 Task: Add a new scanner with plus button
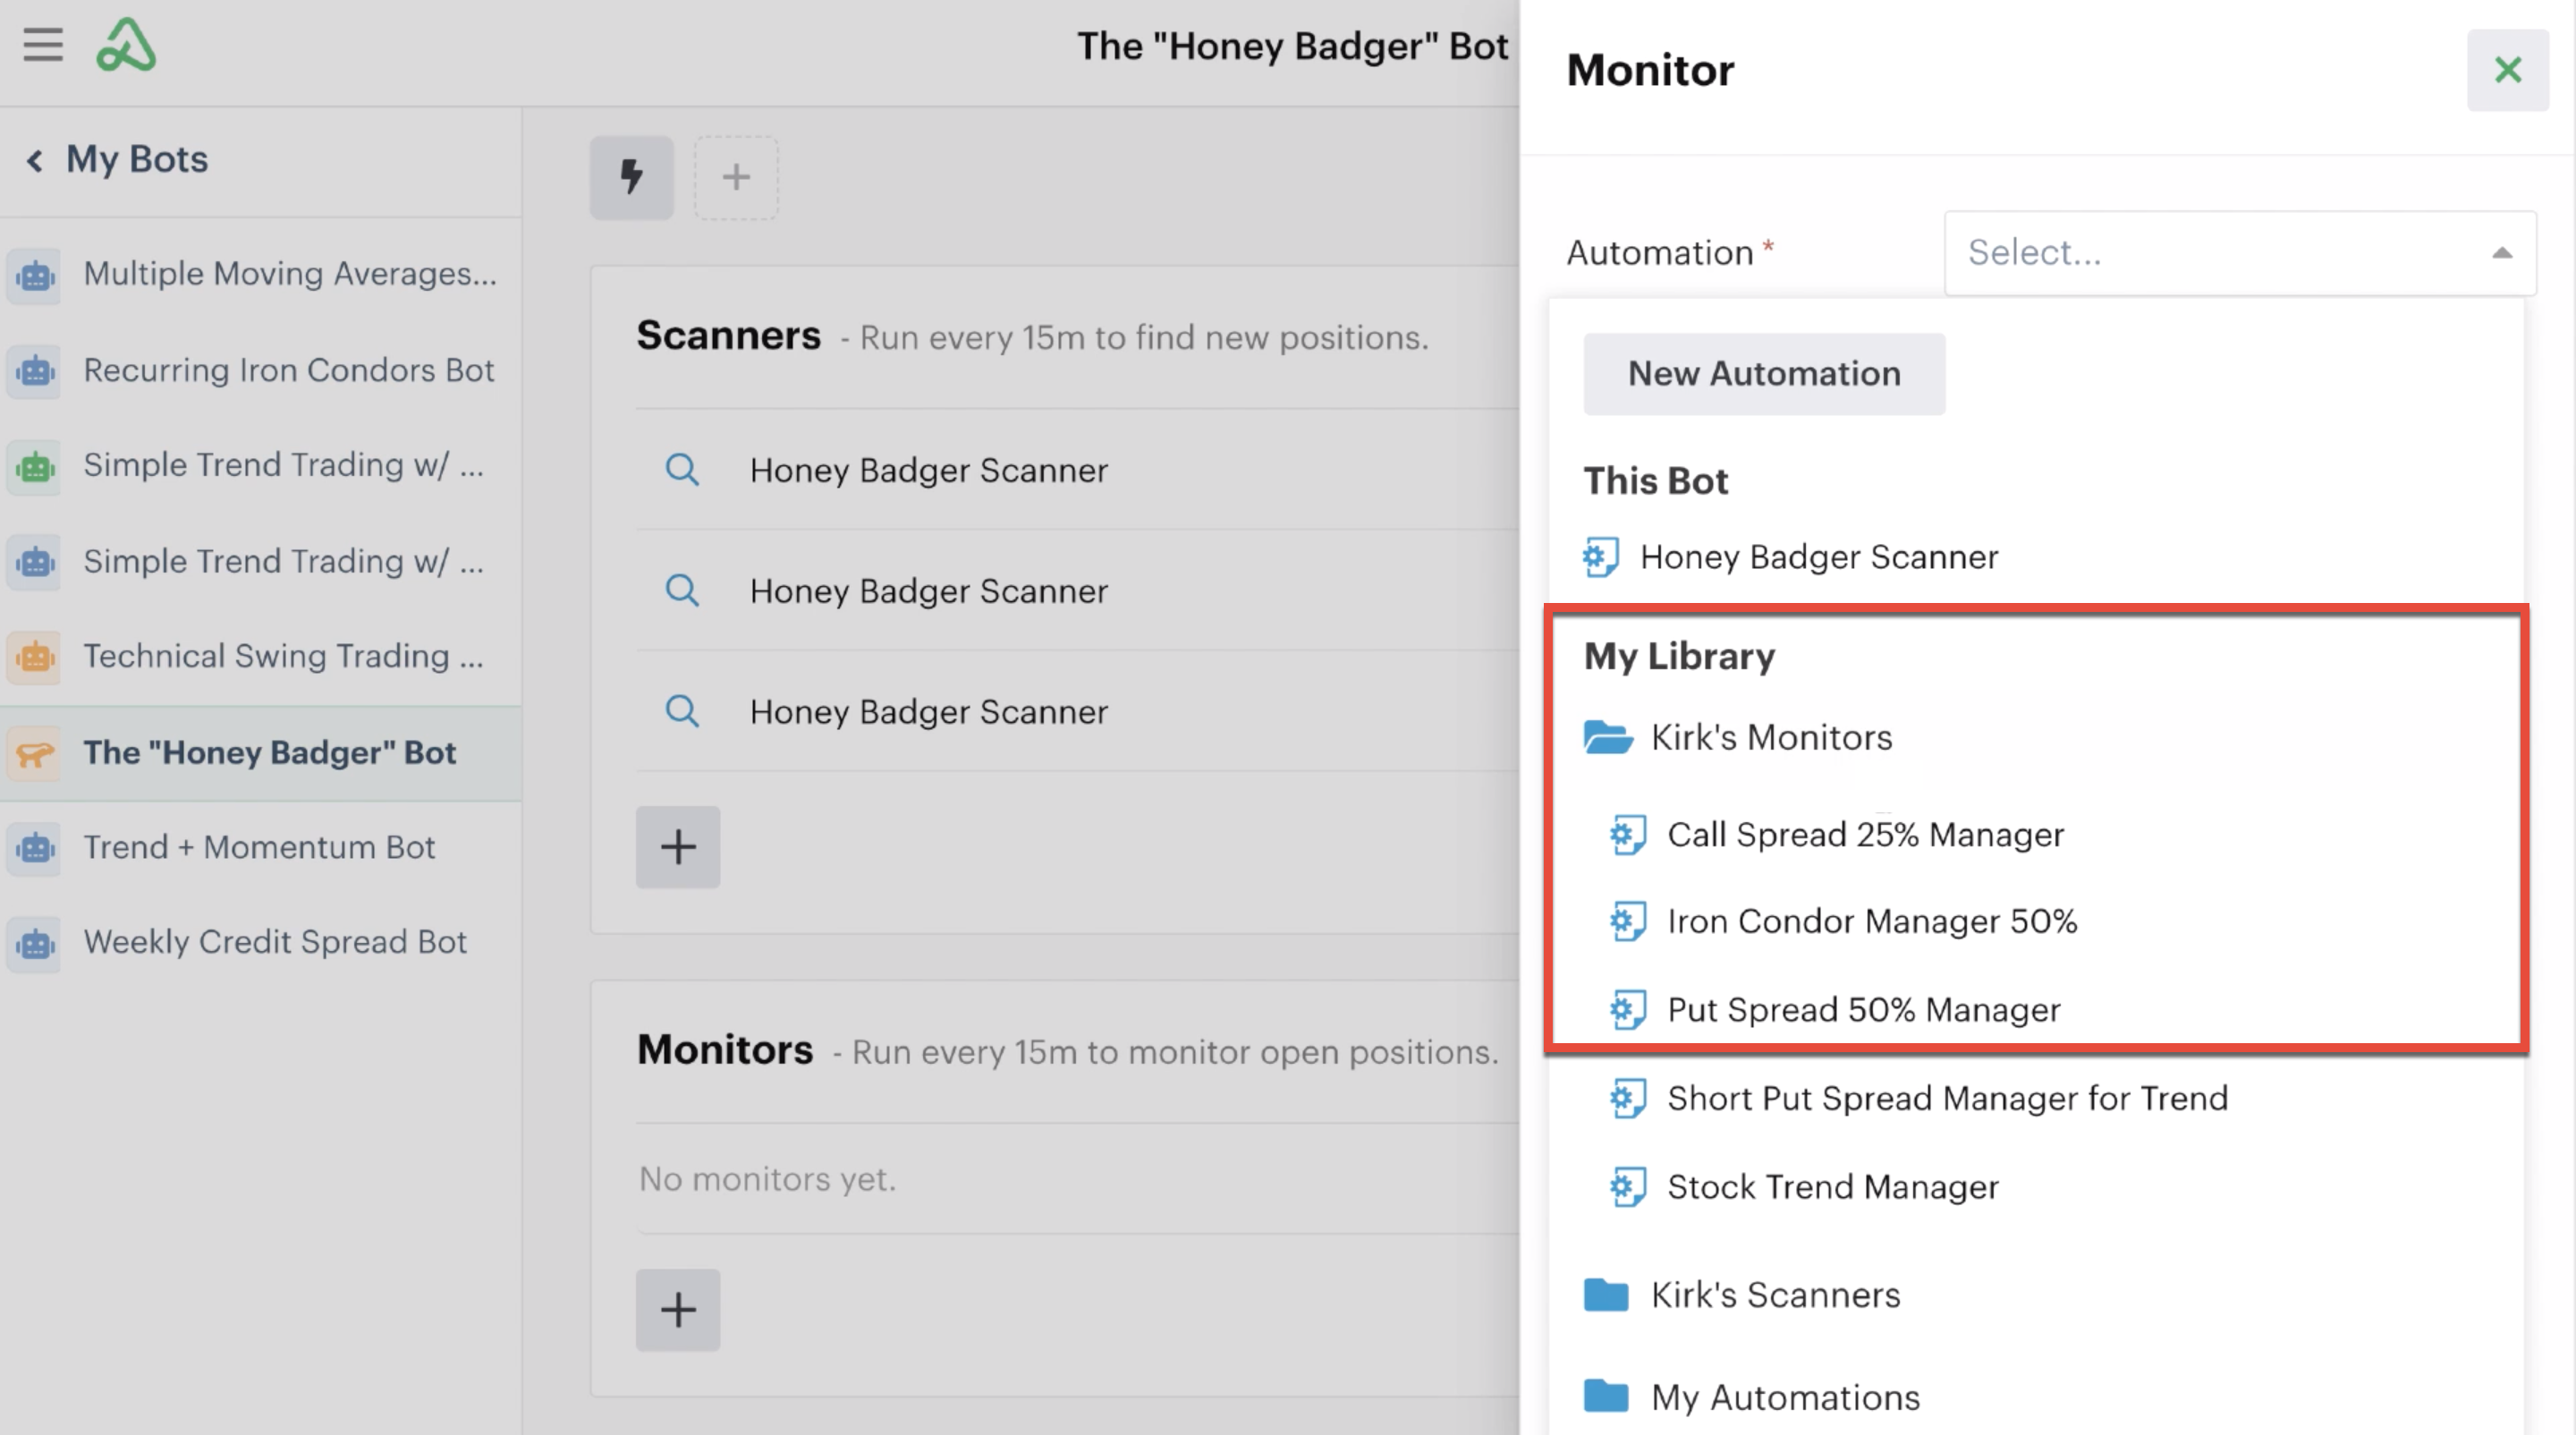(x=678, y=847)
